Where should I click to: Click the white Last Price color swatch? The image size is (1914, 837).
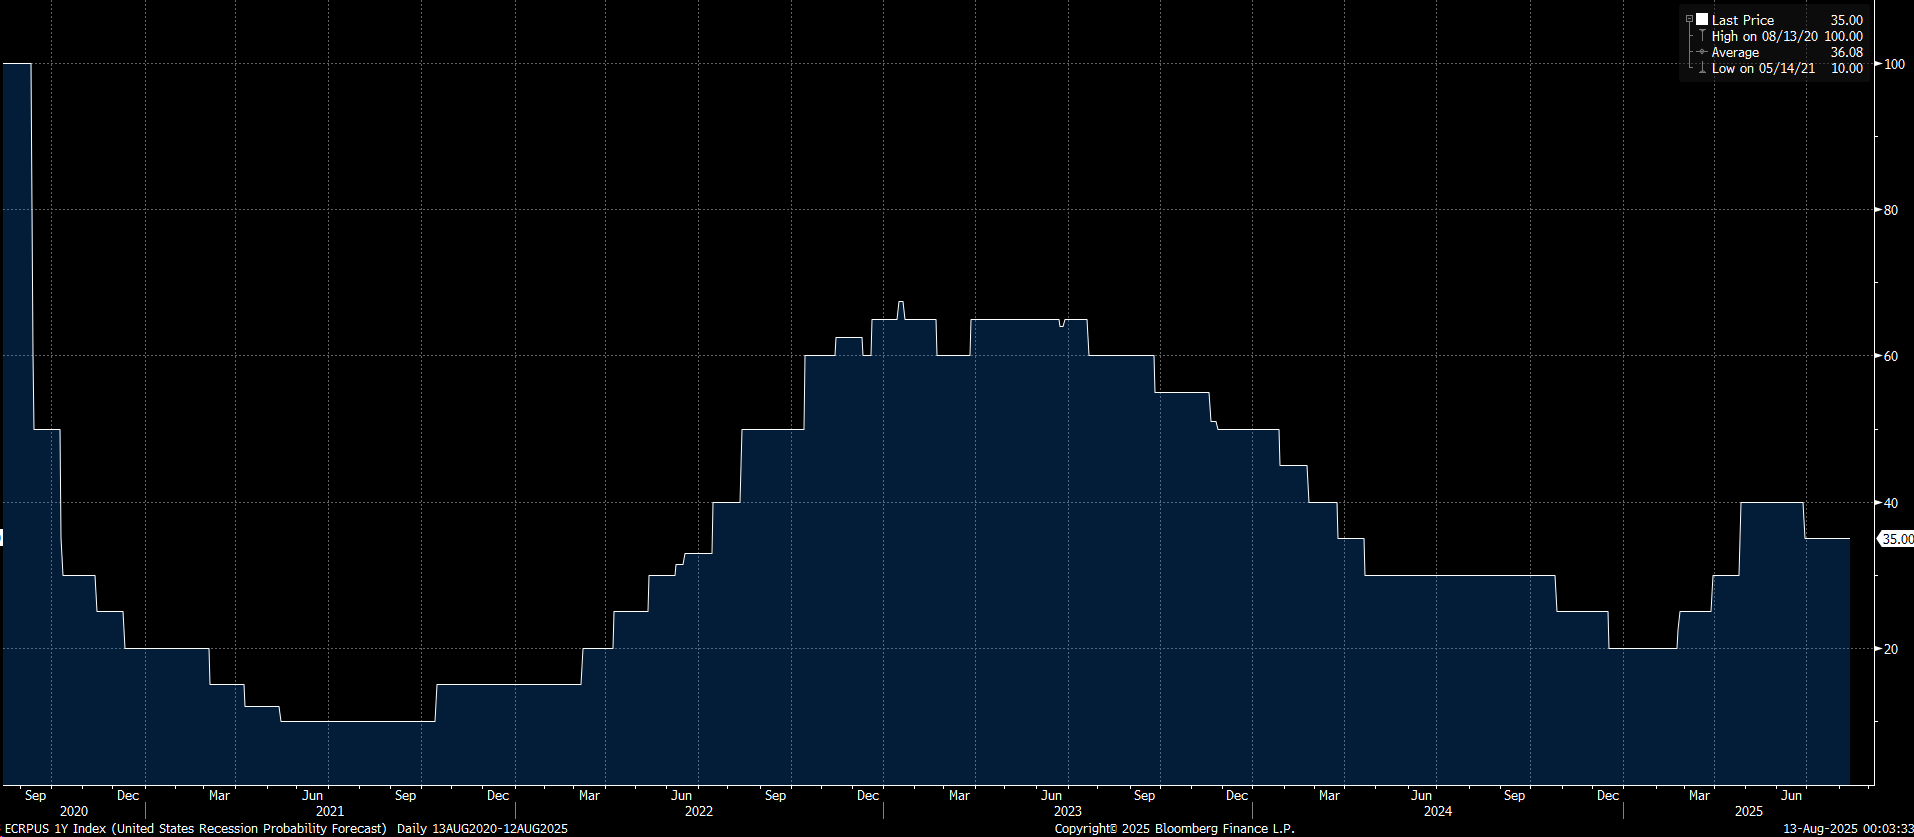click(1702, 20)
